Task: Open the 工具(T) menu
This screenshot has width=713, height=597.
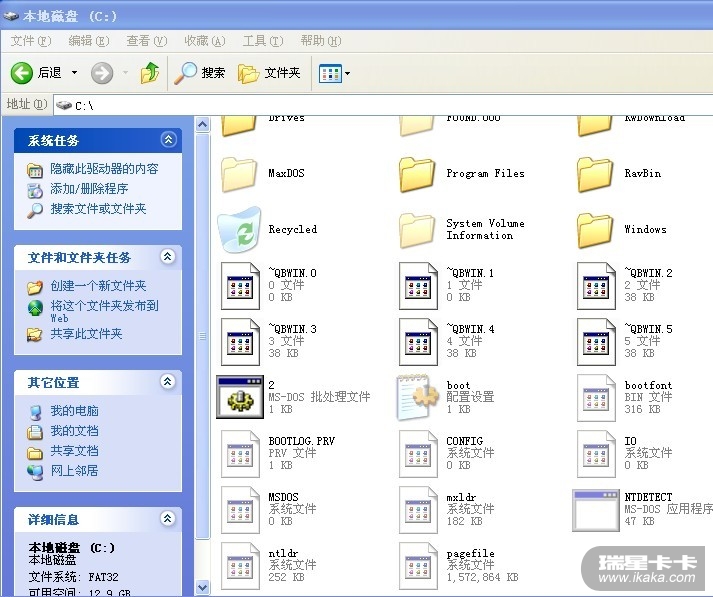Action: (x=263, y=41)
